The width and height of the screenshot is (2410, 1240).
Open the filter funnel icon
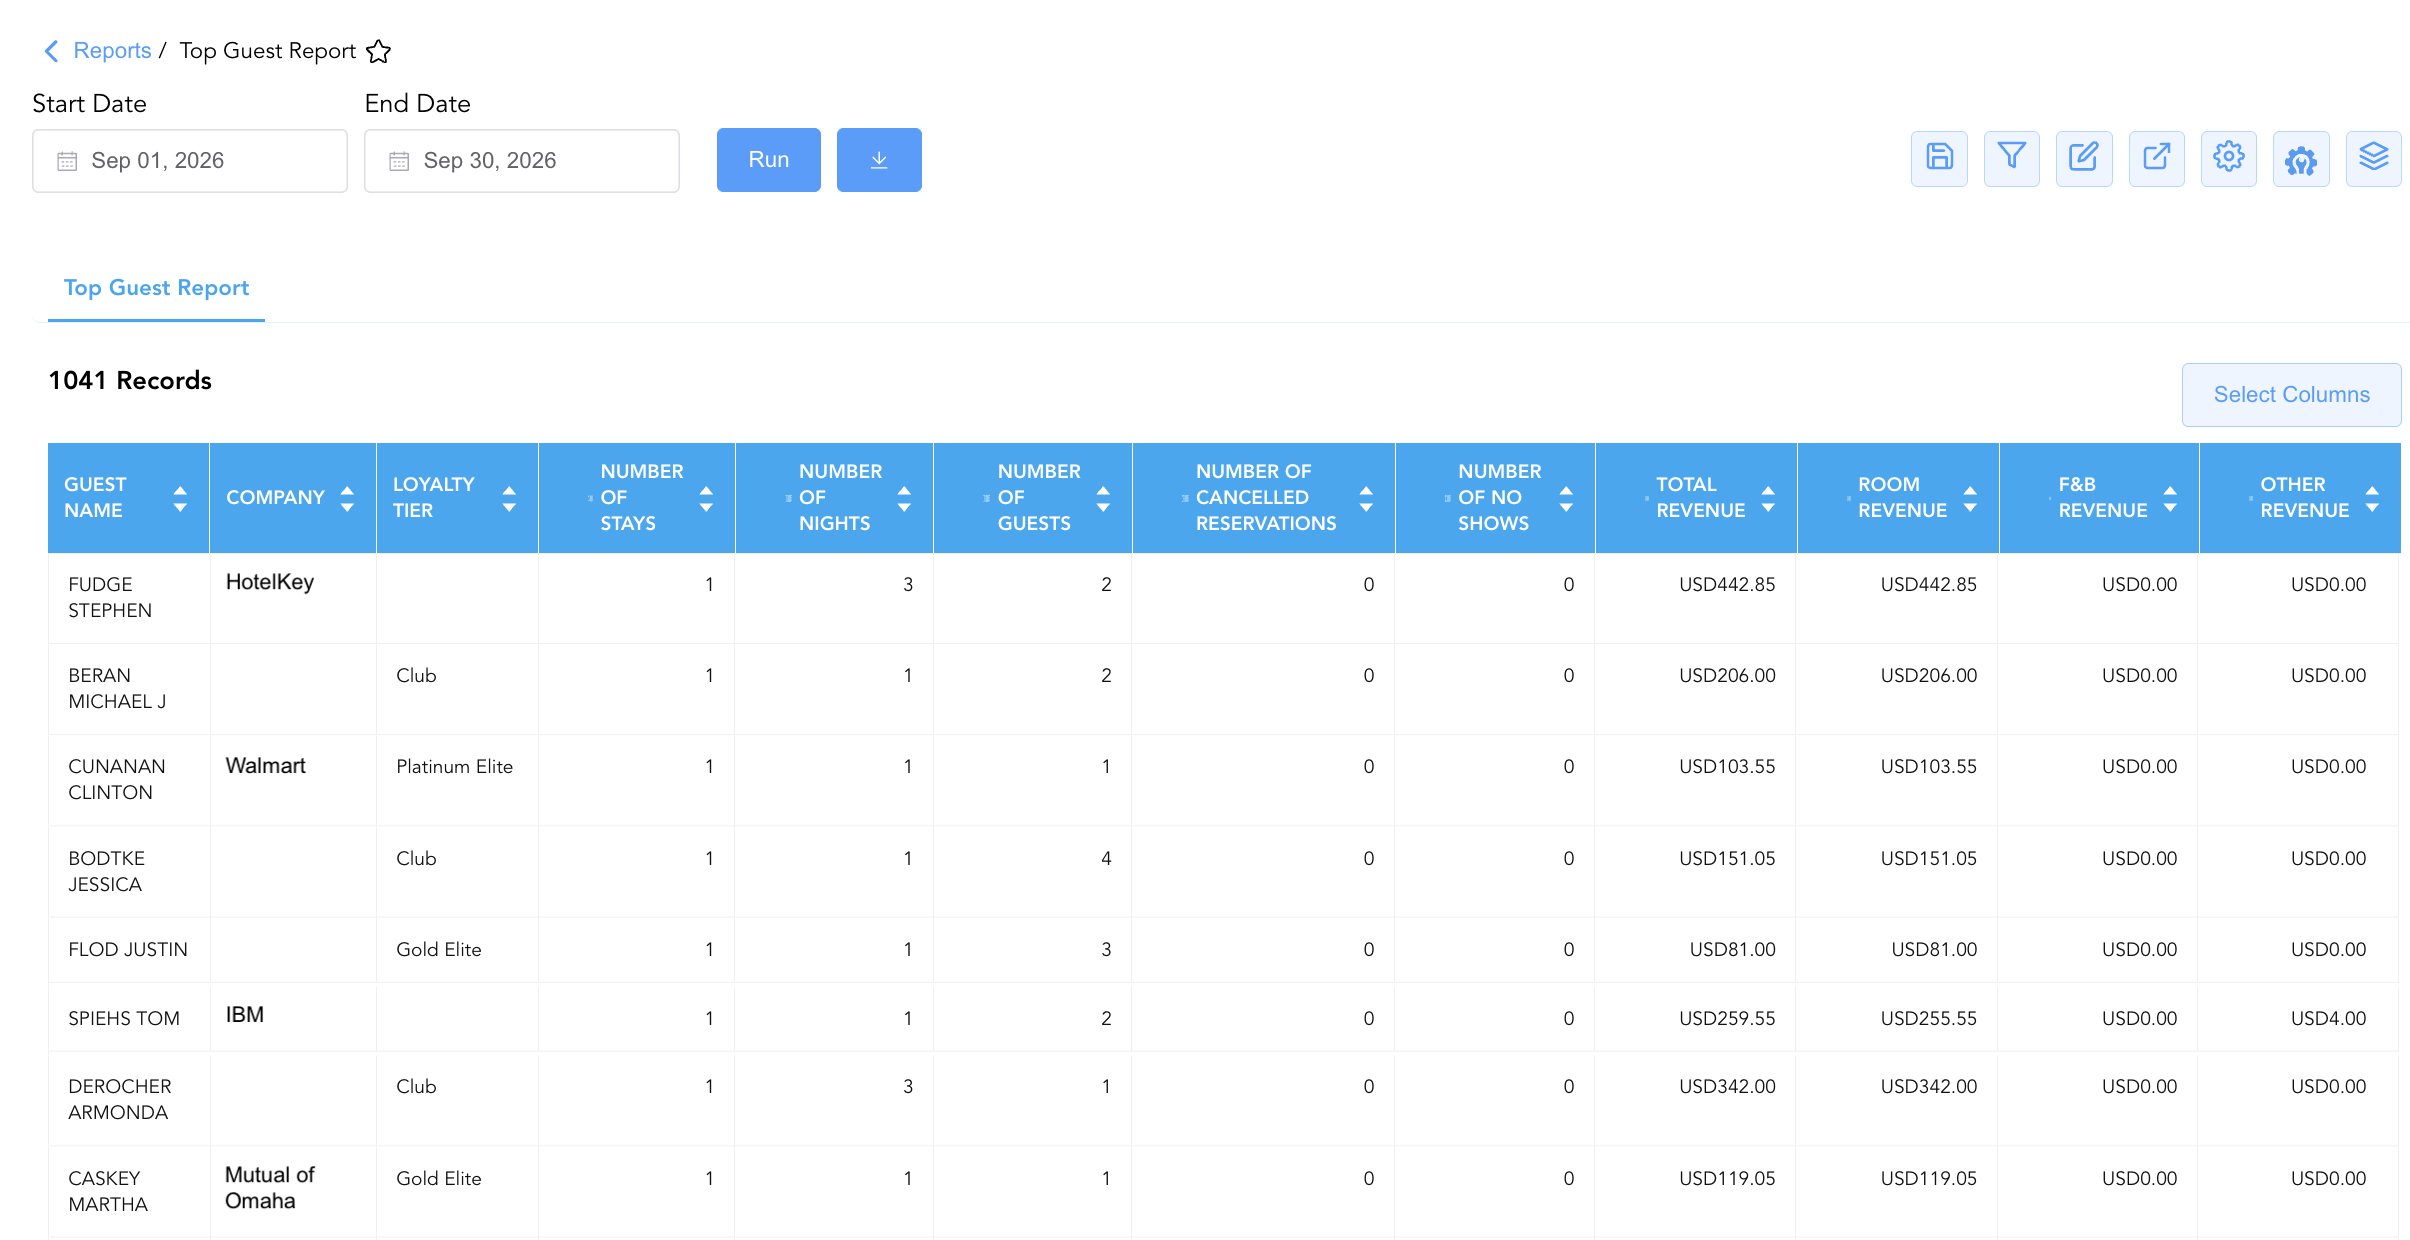pos(2011,158)
